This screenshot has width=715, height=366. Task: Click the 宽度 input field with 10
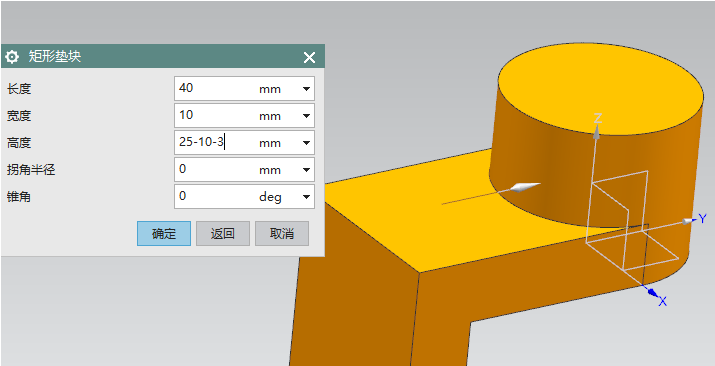(x=214, y=115)
